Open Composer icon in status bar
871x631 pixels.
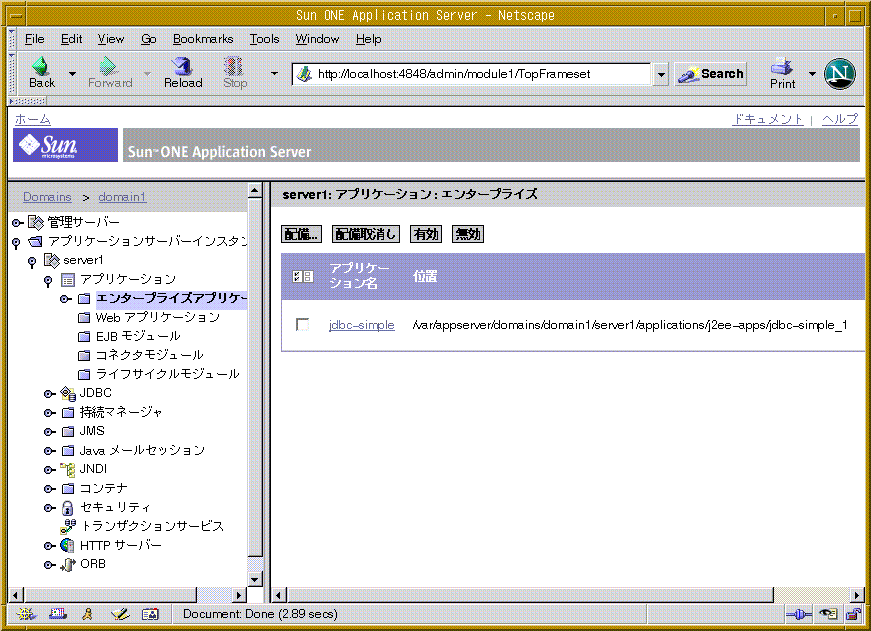(119, 614)
